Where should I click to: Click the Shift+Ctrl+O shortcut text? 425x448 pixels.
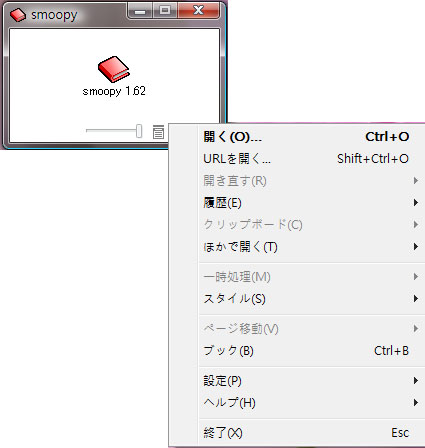coord(373,159)
